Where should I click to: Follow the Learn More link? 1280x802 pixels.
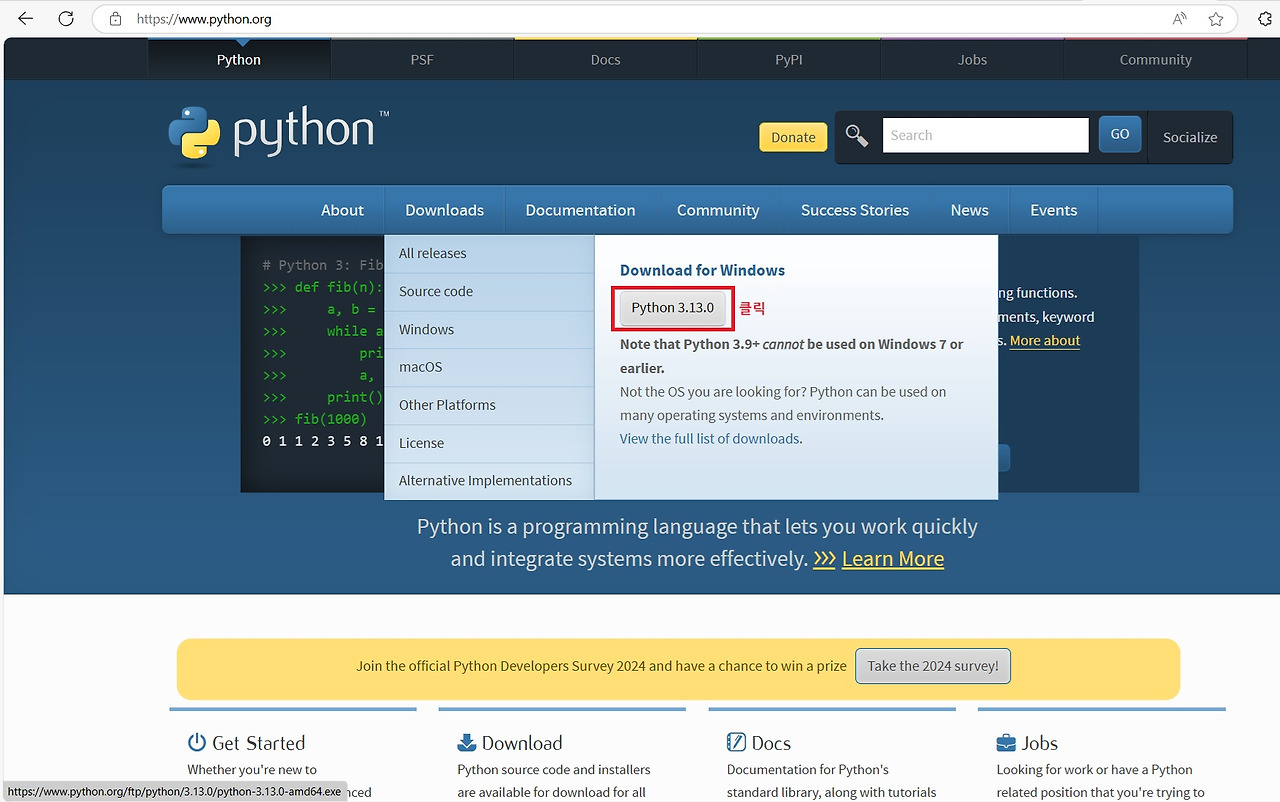click(893, 559)
